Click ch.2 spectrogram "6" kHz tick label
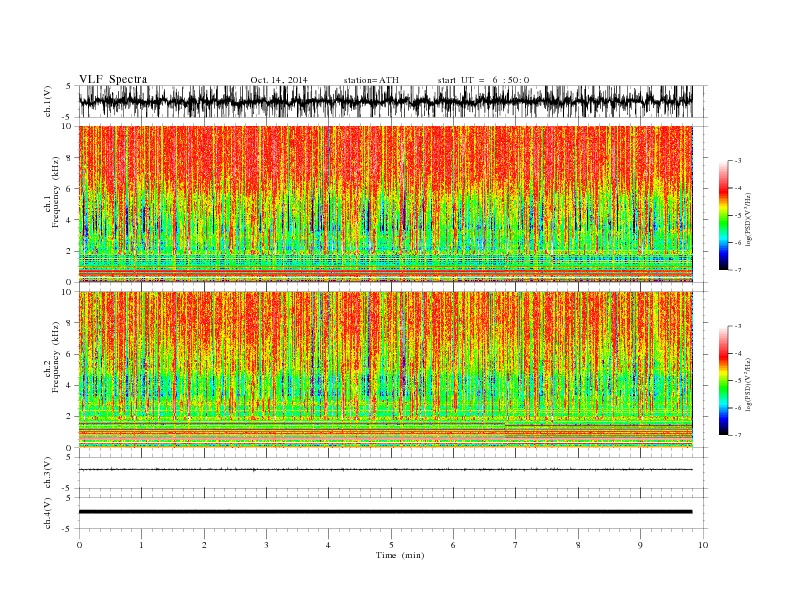This screenshot has height=612, width=792. click(70, 354)
